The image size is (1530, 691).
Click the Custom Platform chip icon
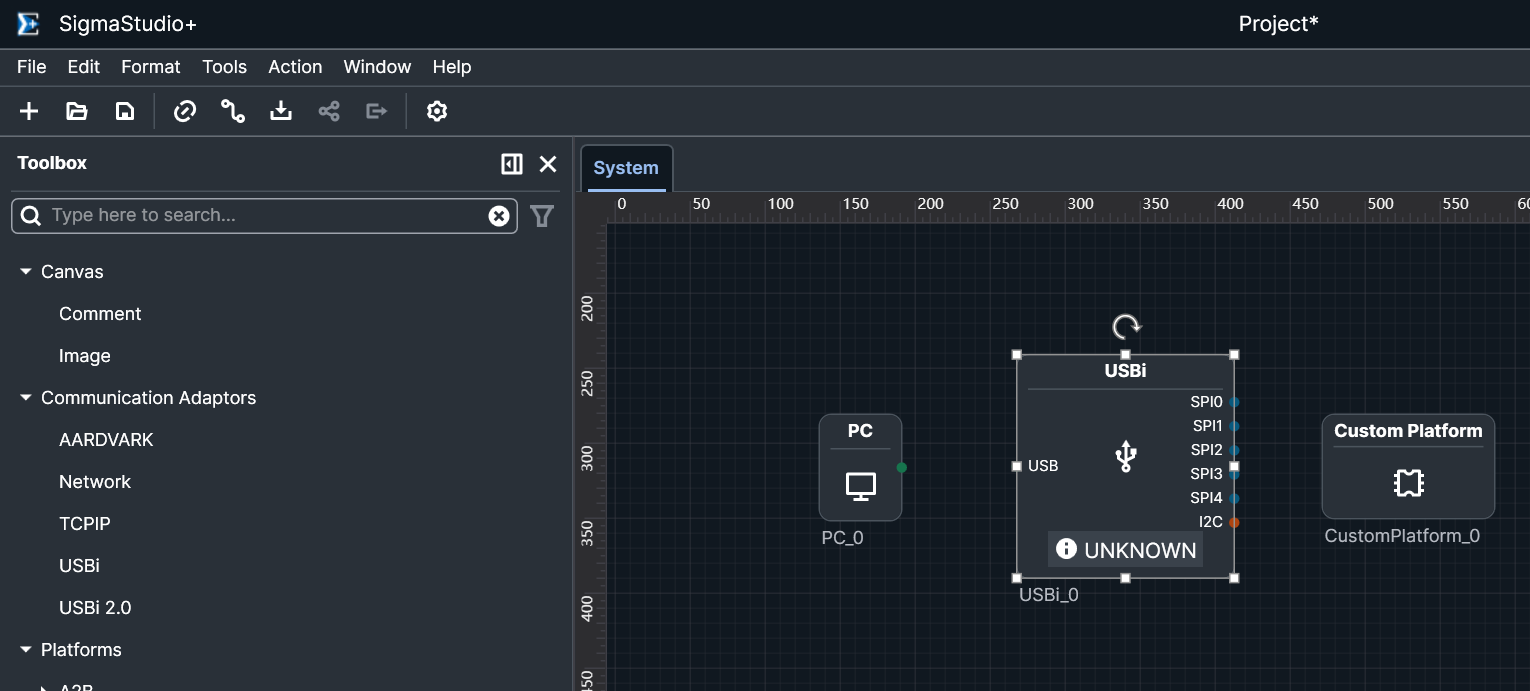[1408, 484]
